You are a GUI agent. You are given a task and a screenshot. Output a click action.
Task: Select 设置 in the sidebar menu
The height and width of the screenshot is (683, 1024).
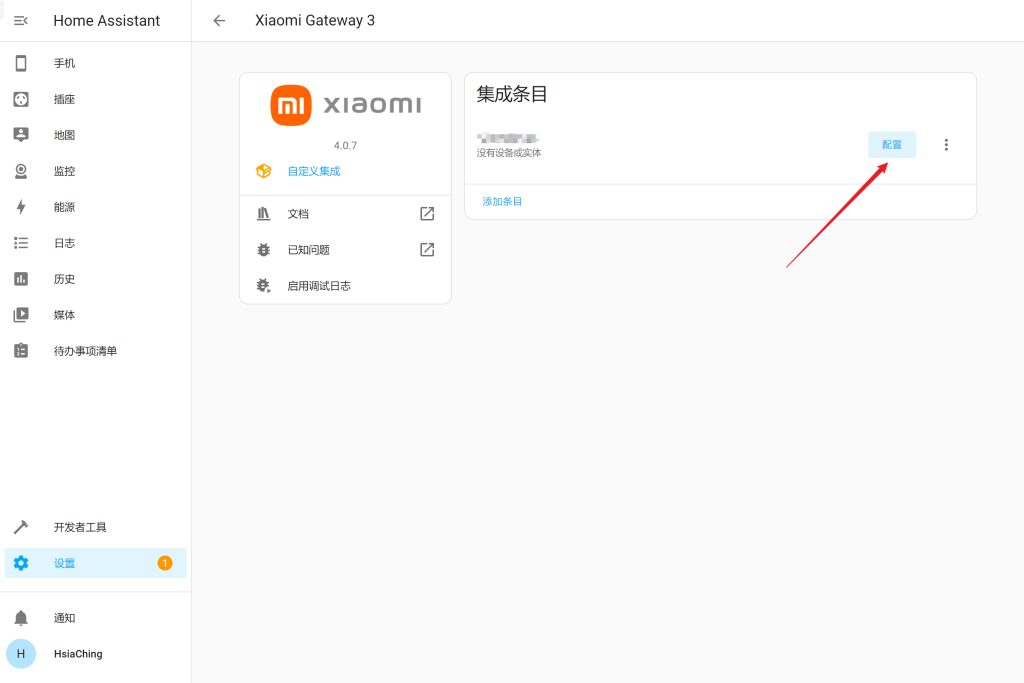tap(96, 563)
